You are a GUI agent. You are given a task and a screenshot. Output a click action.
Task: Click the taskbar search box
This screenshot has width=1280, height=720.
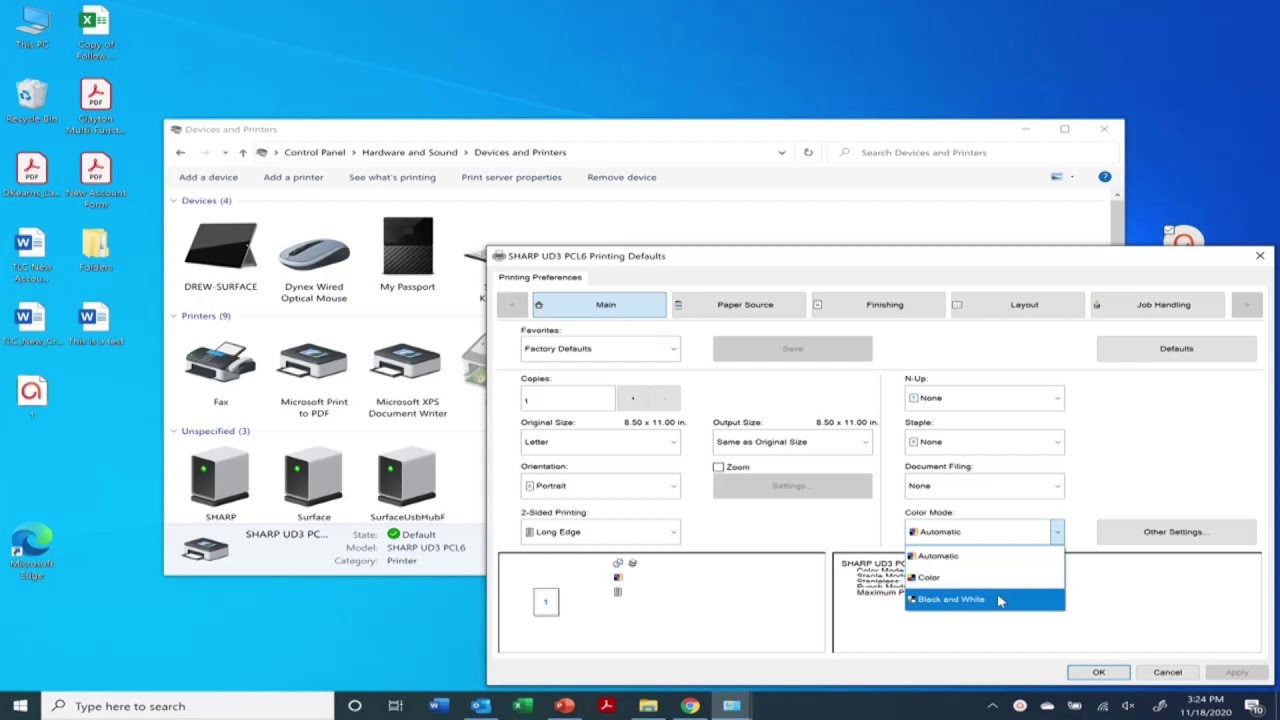point(187,706)
